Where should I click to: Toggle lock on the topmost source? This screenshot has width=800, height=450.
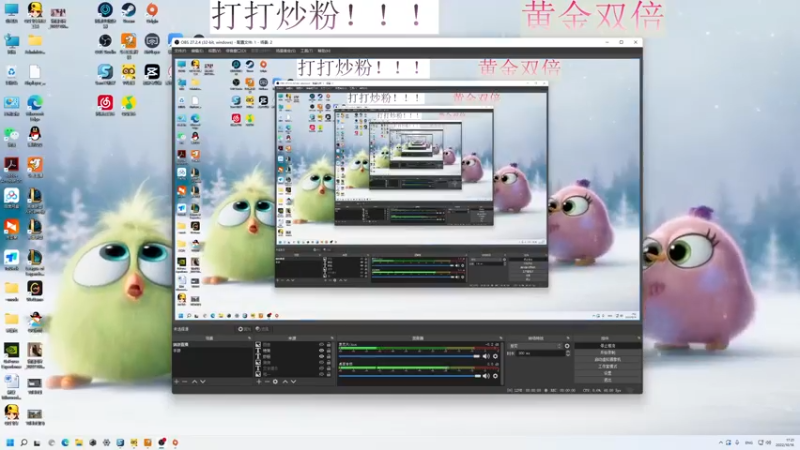[329, 344]
